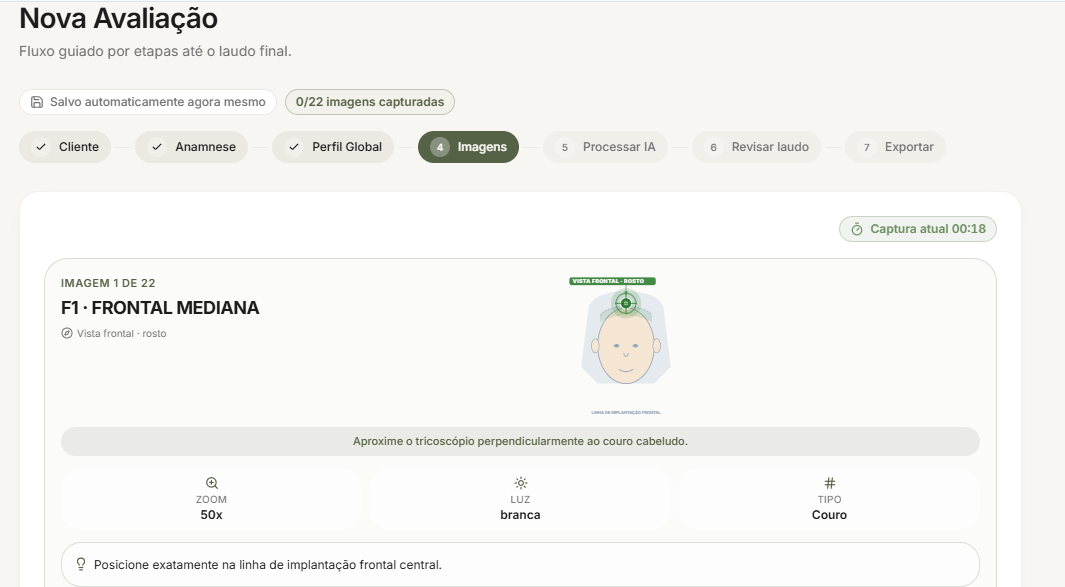Open the Cliente step
Screen dimensions: 1065x587
(65, 147)
